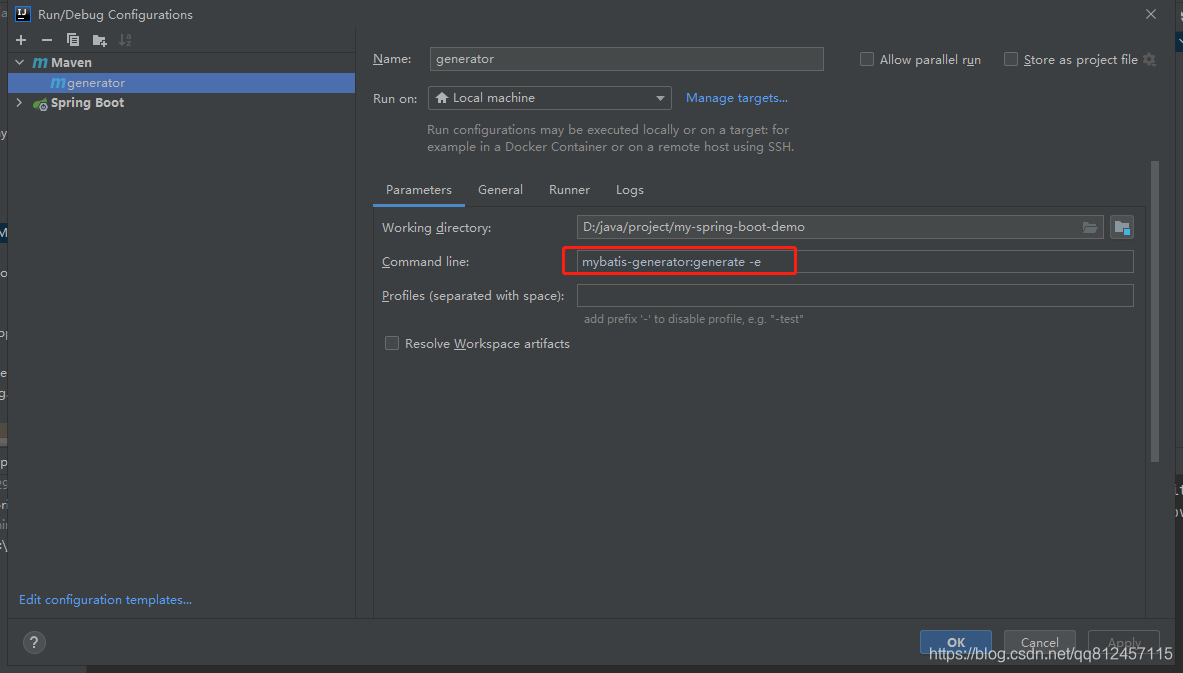Copy the selected configuration
The width and height of the screenshot is (1183, 673).
coord(72,40)
